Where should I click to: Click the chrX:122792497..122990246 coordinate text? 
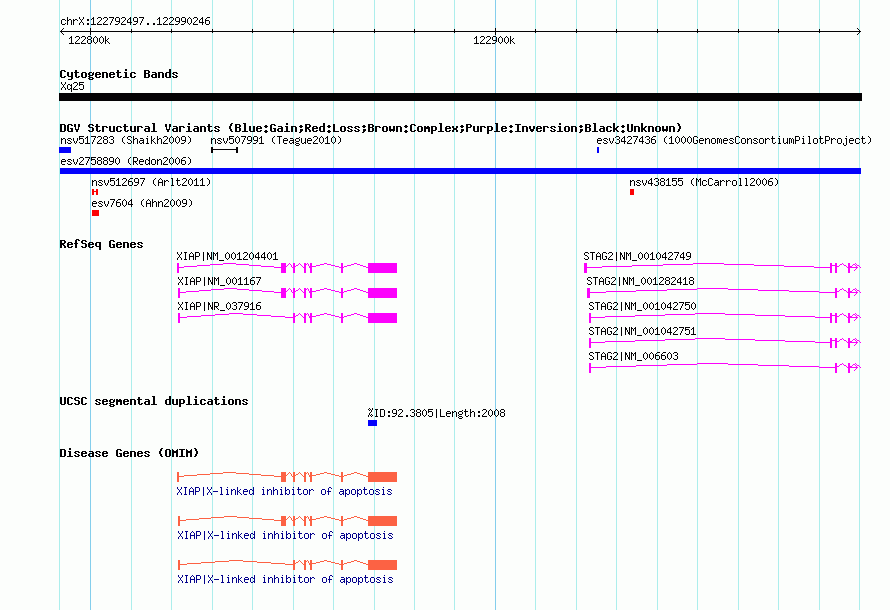point(135,22)
